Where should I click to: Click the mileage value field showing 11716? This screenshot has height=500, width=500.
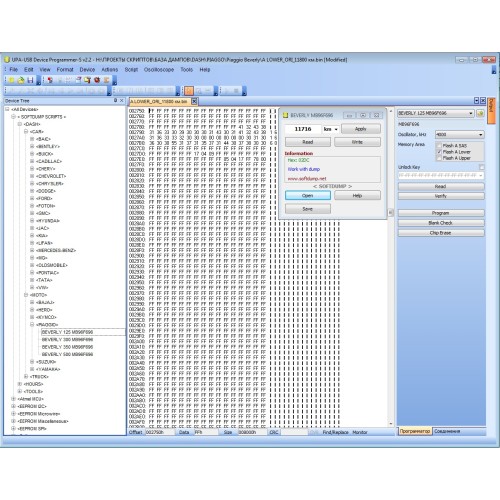(303, 129)
